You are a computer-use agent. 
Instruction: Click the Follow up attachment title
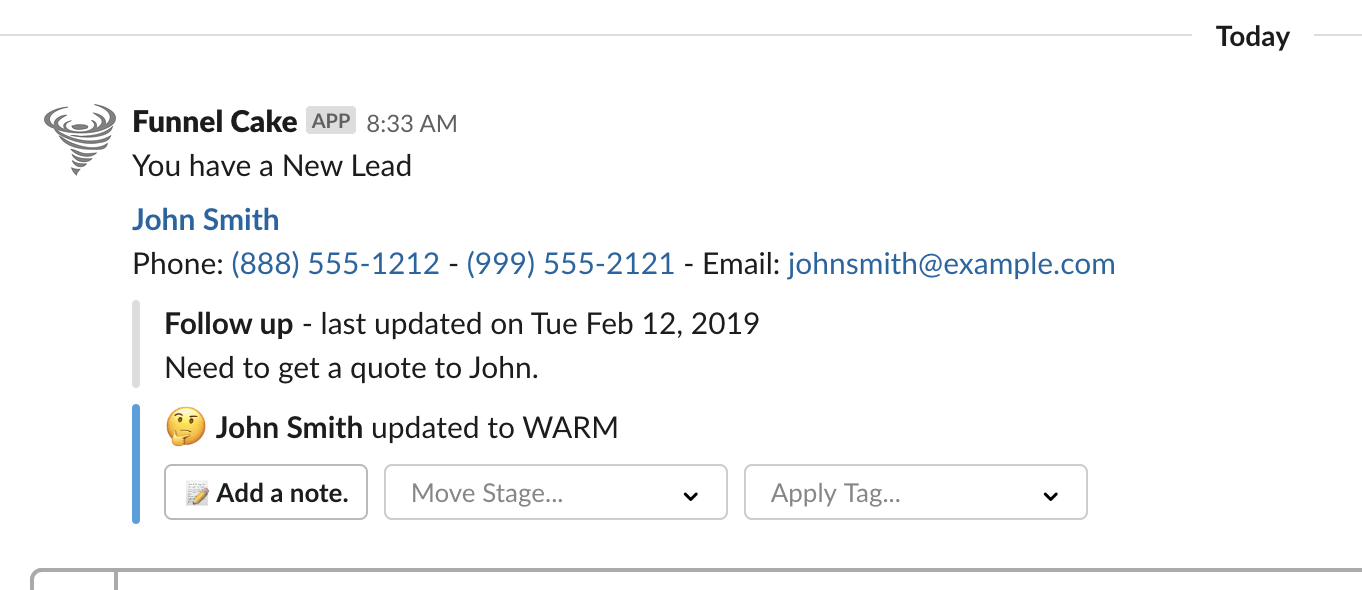[x=229, y=324]
